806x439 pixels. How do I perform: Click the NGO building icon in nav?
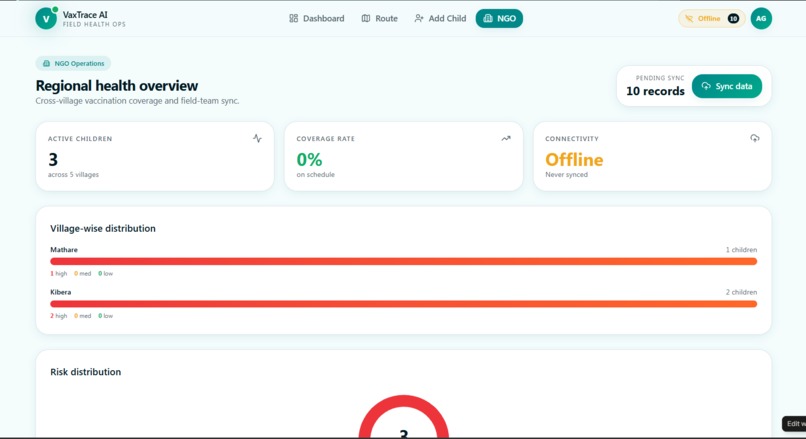click(x=488, y=19)
